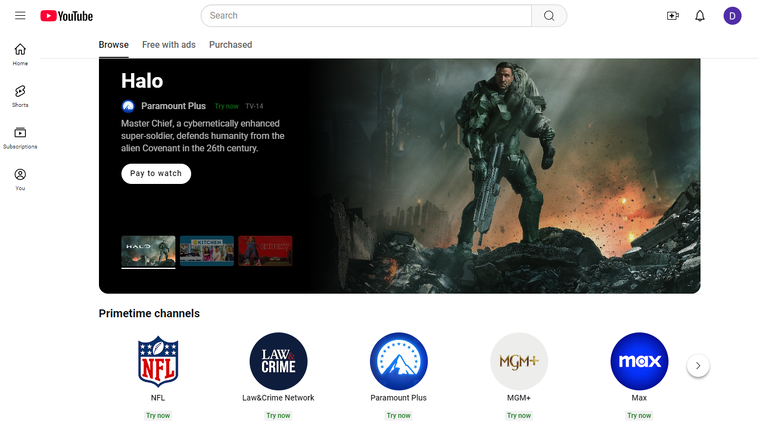
Task: Switch to the Purchased tab
Action: pyautogui.click(x=230, y=45)
